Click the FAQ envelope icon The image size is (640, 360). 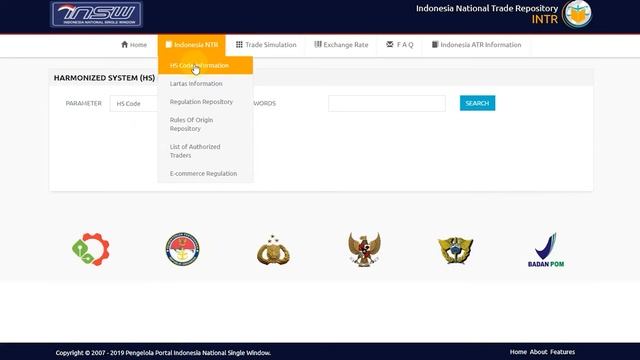pos(389,44)
